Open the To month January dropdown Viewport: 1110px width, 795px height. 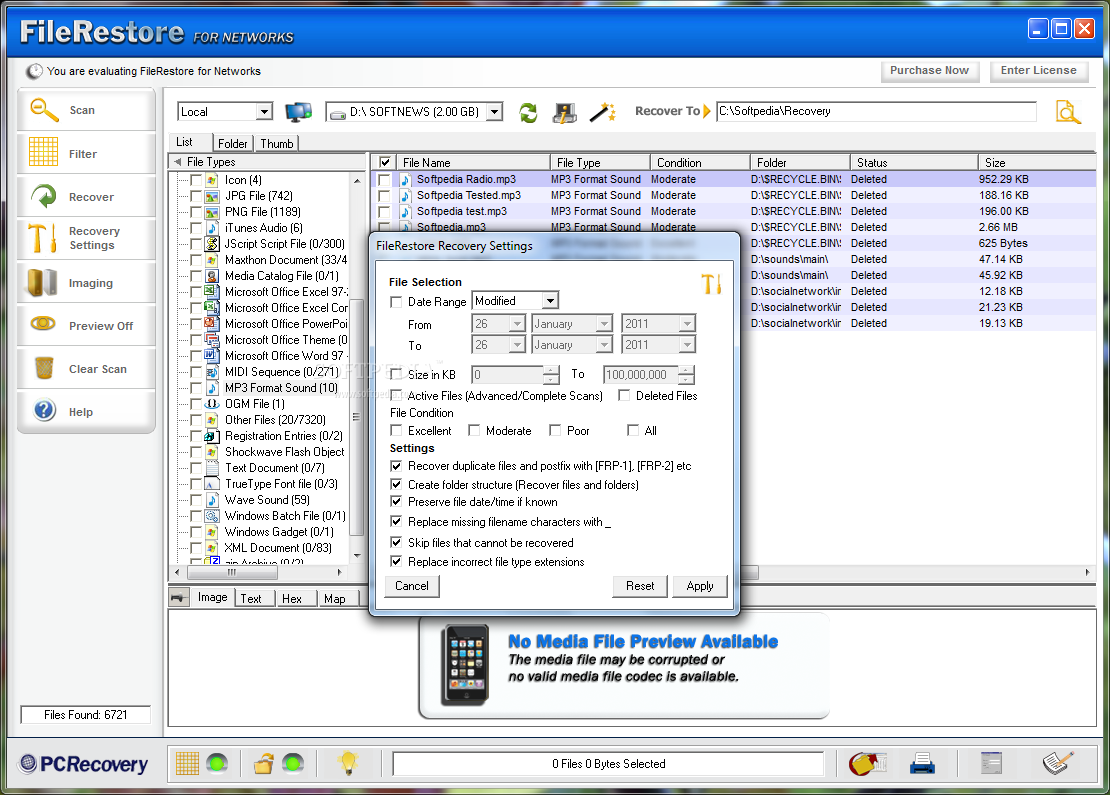tap(604, 345)
